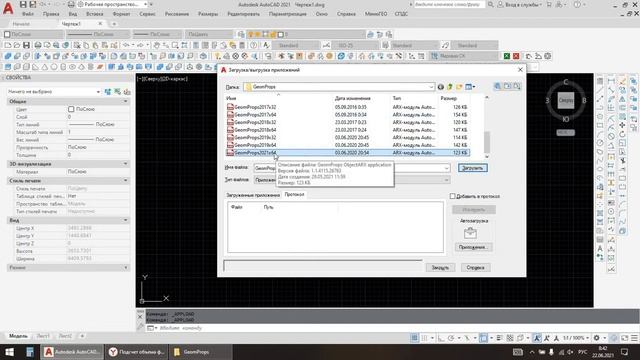Open the Help question mark icon in toolbar
Viewport: 640px width, 360px height.
(x=253, y=45)
